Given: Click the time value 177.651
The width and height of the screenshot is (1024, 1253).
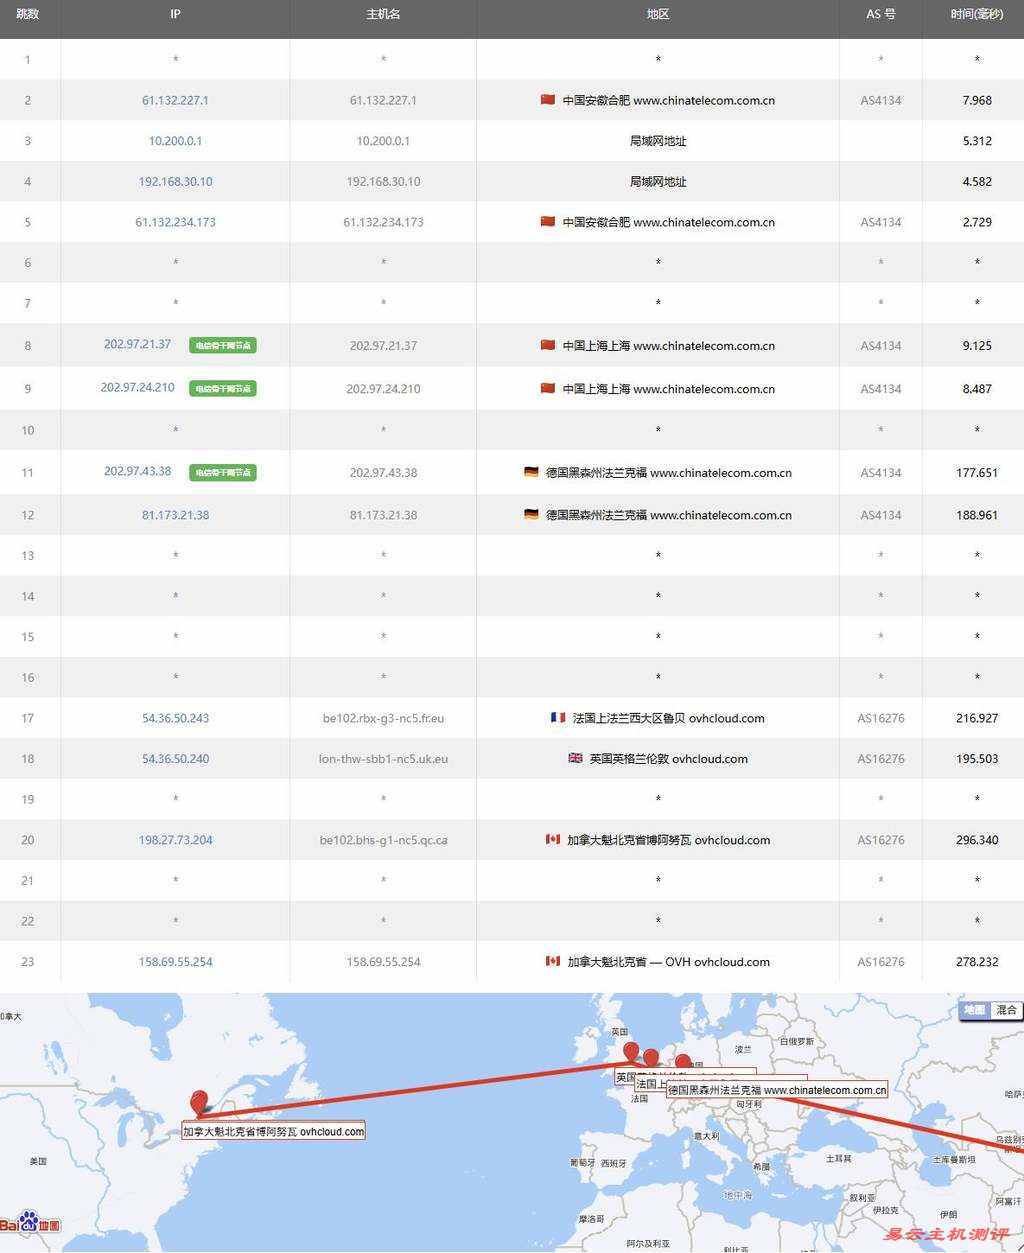Looking at the screenshot, I should [977, 472].
